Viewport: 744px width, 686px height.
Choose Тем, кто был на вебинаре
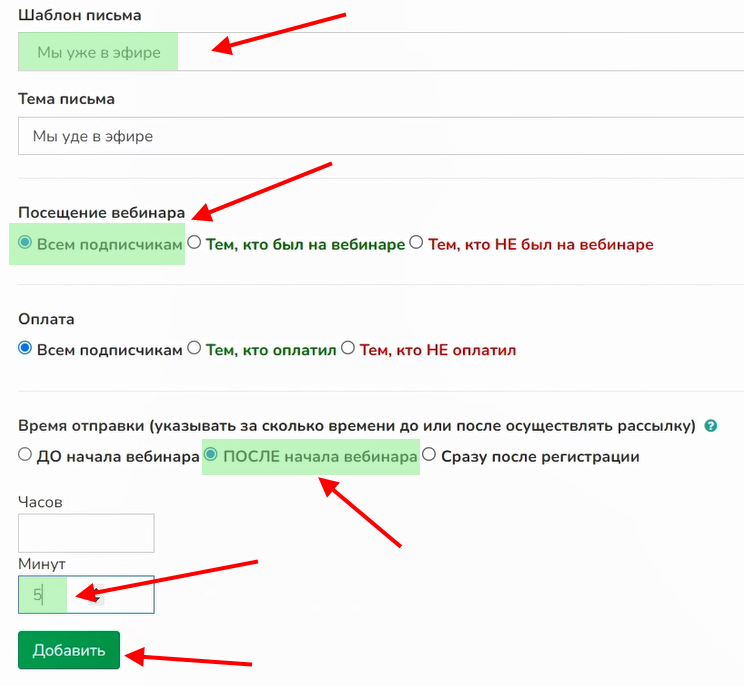(195, 244)
